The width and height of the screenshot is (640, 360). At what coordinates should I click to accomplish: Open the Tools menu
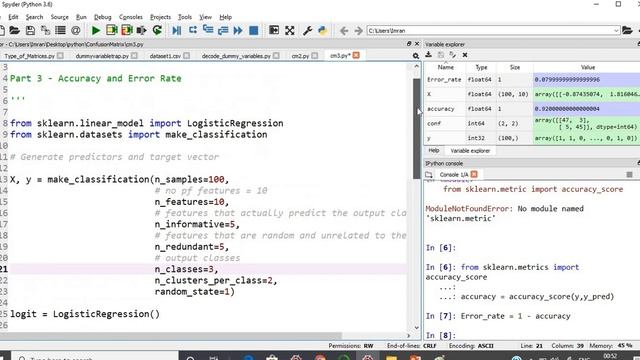click(x=185, y=17)
